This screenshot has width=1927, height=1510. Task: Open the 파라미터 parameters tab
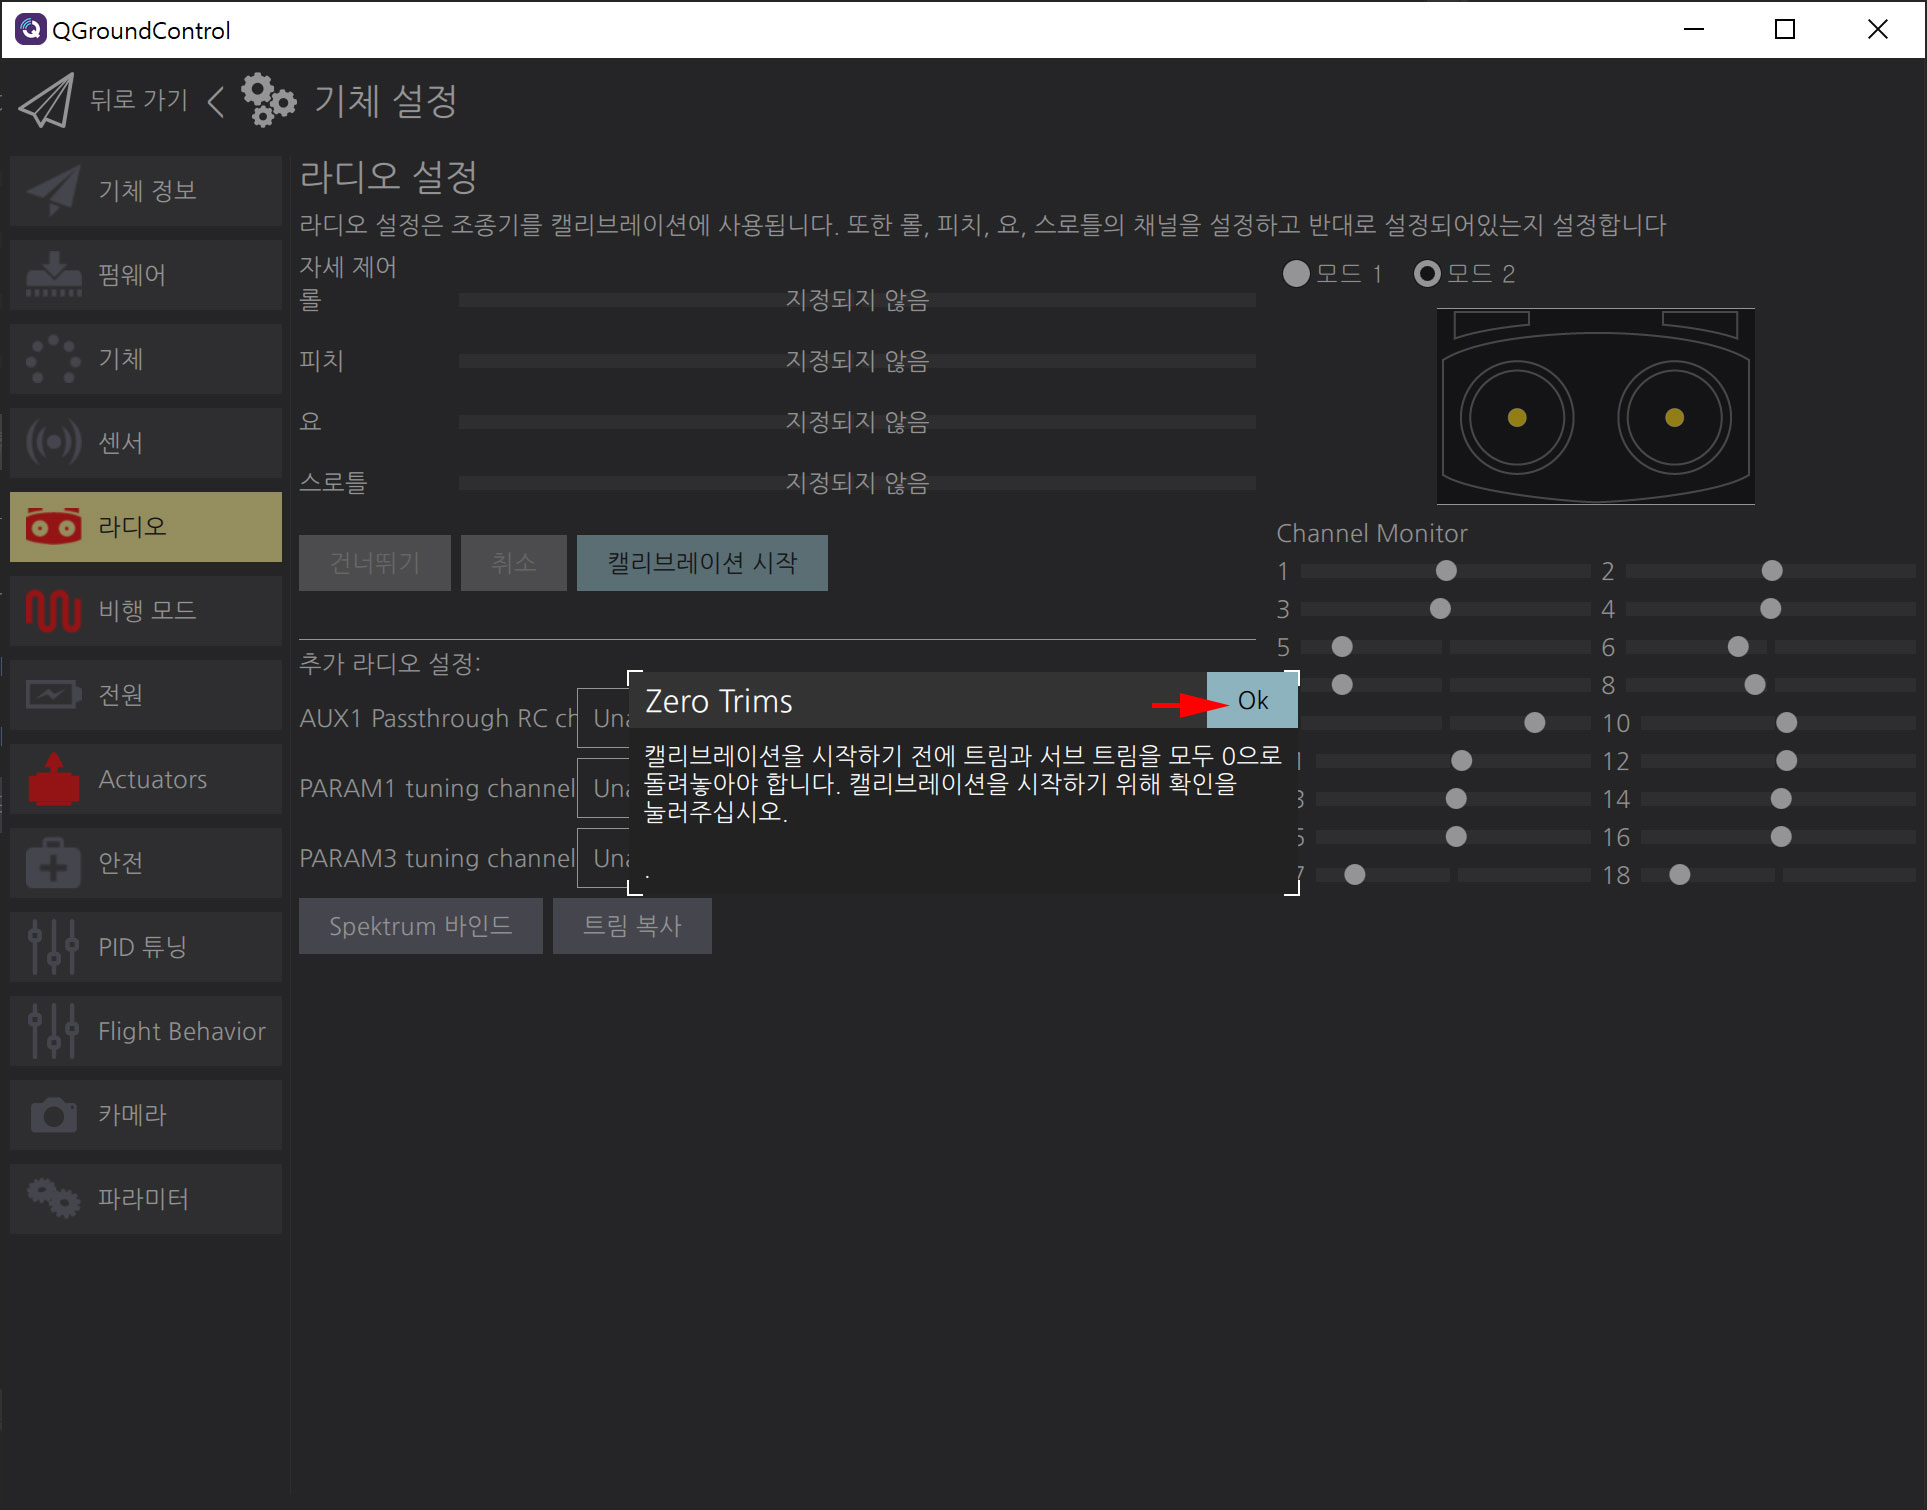click(146, 1198)
